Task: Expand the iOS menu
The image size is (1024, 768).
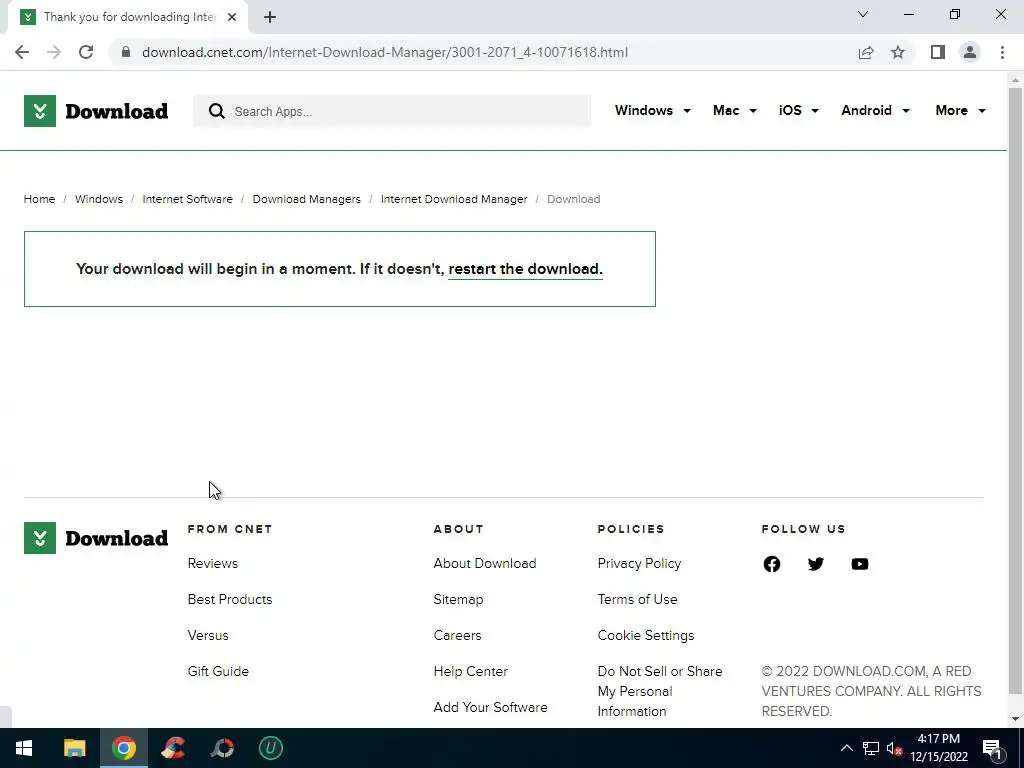Action: click(799, 110)
